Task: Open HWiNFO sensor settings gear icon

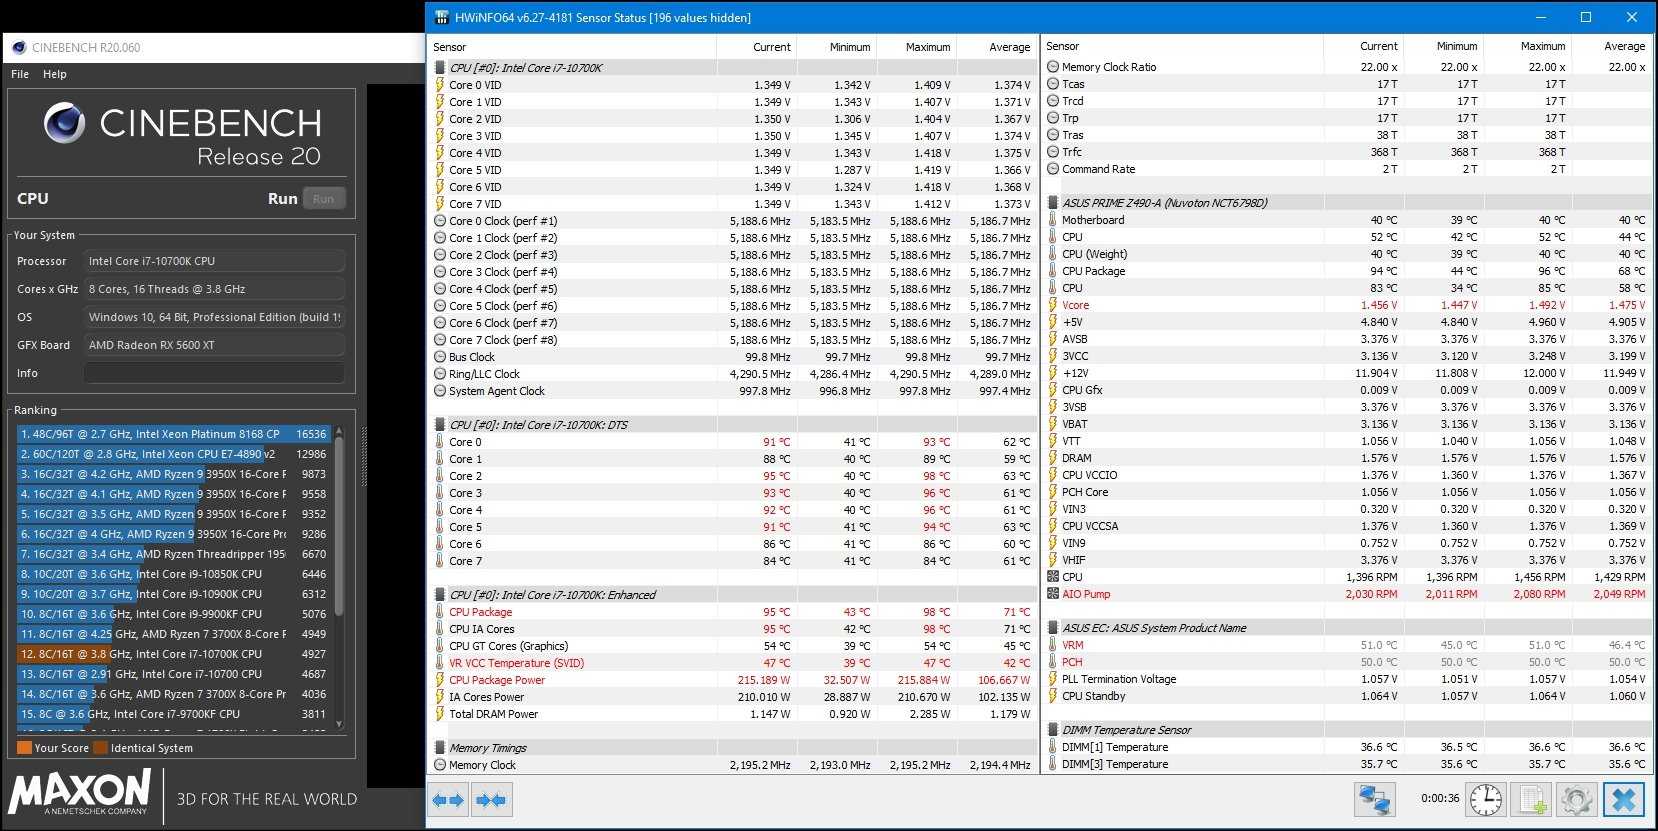Action: point(1577,800)
